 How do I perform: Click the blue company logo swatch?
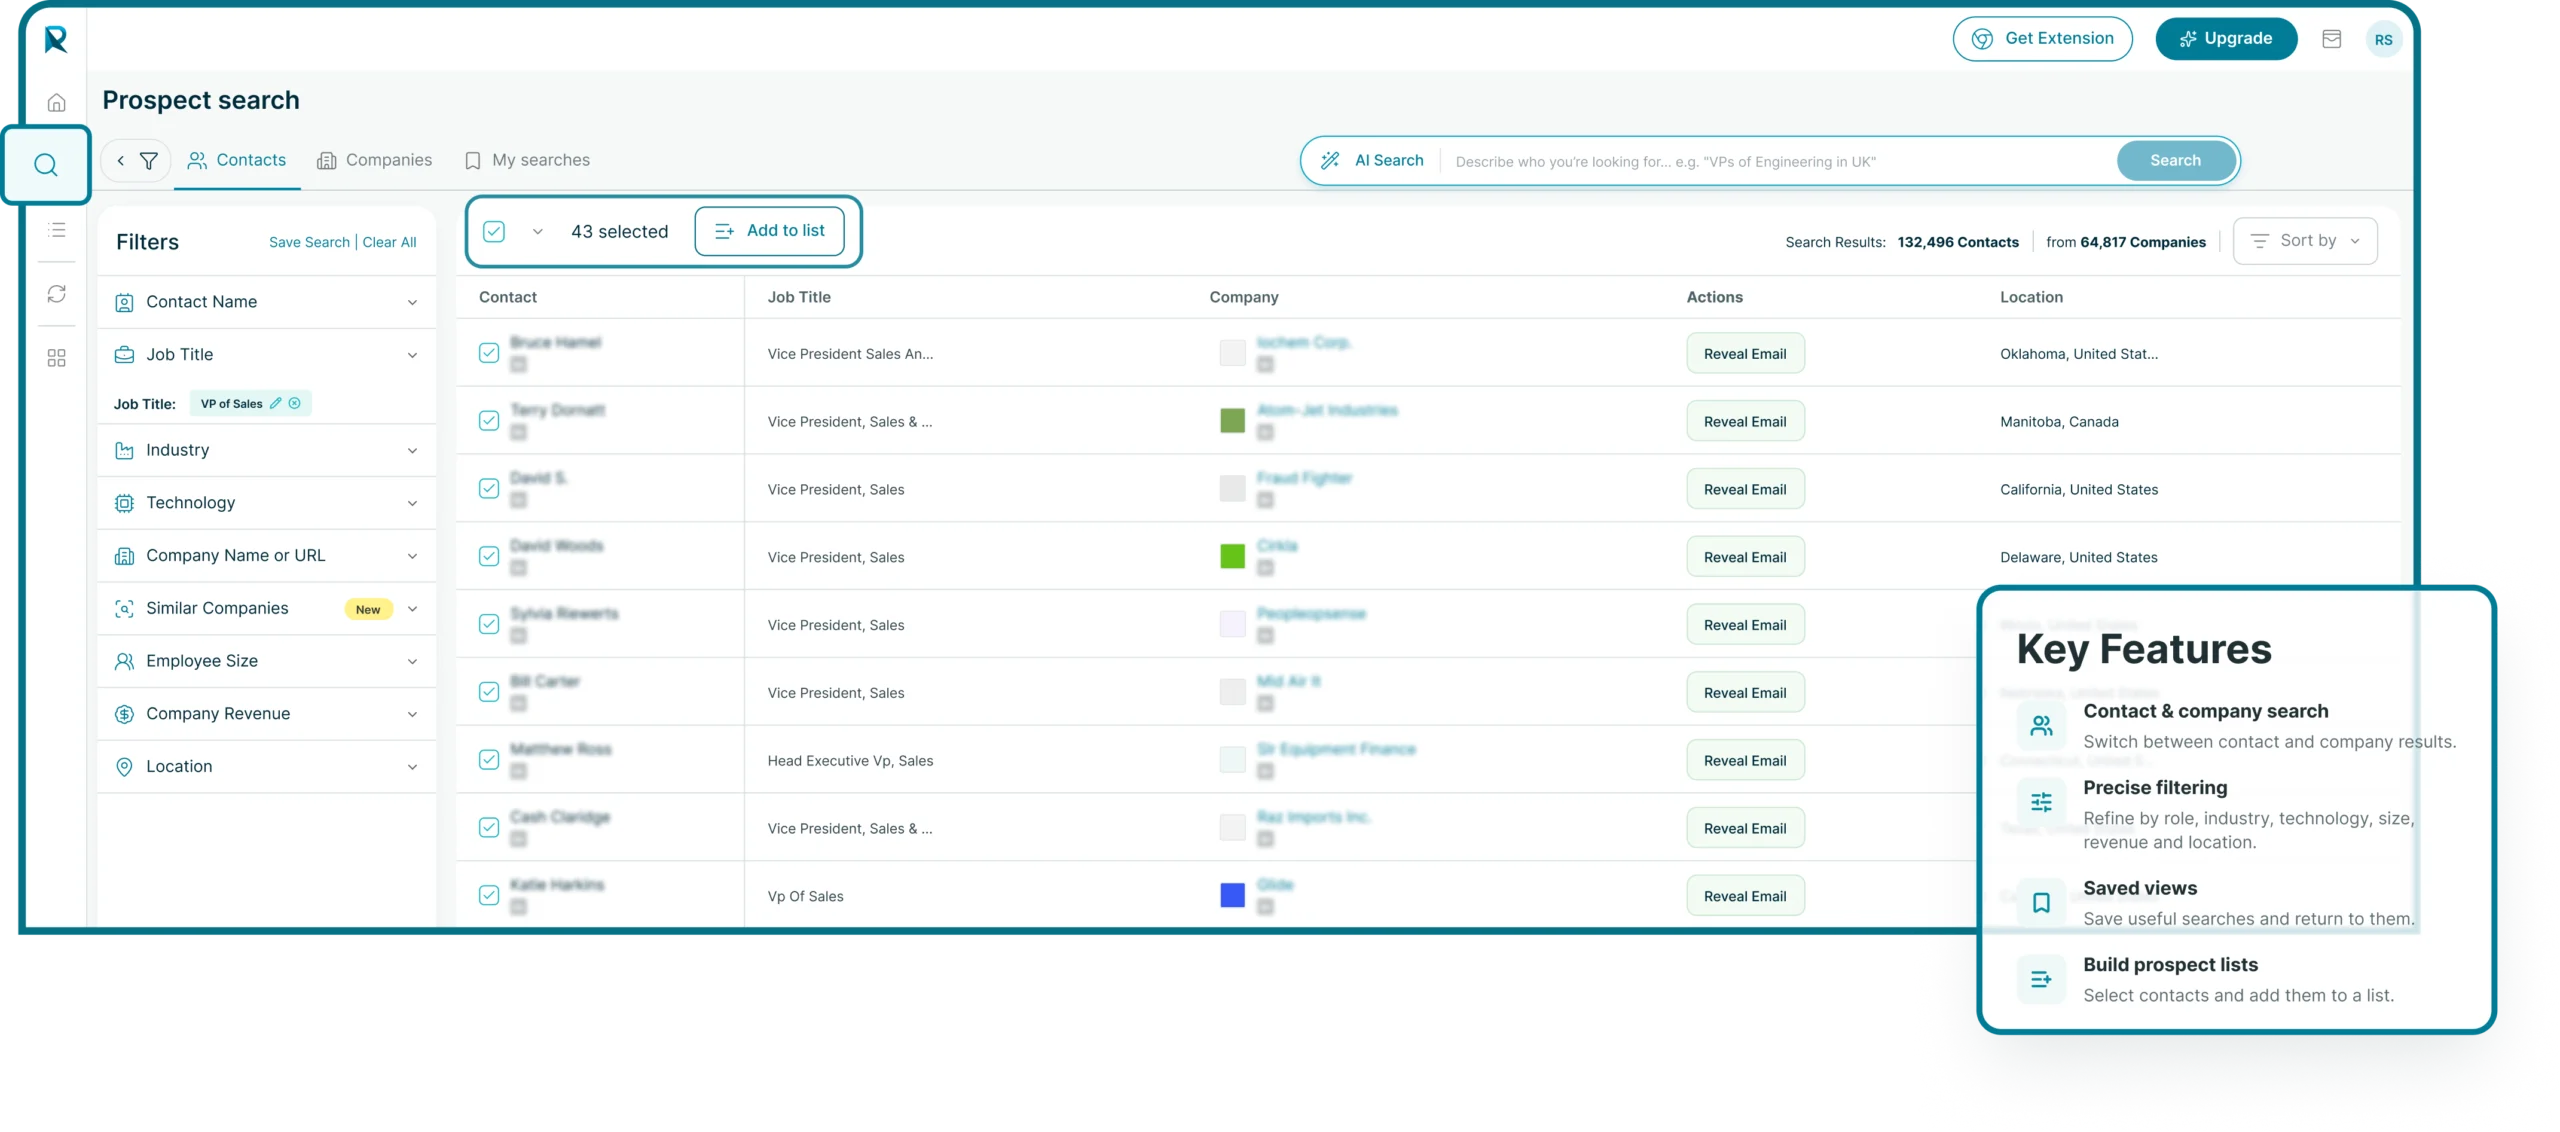coord(1232,895)
